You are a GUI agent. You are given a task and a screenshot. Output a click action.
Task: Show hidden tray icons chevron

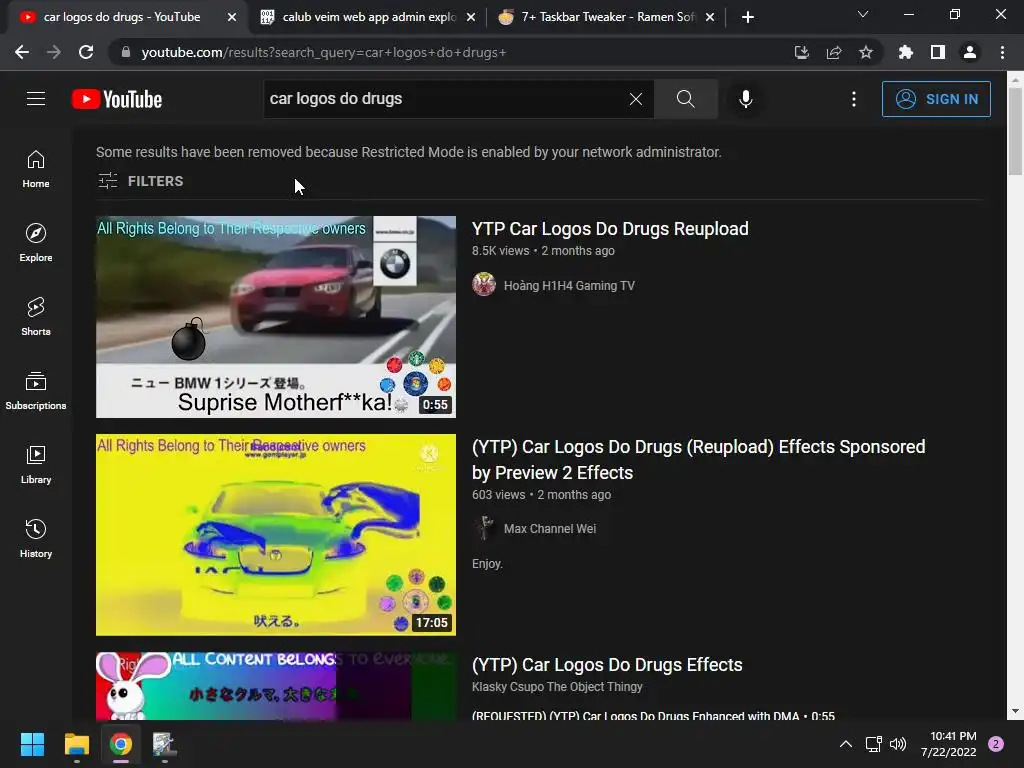[846, 744]
